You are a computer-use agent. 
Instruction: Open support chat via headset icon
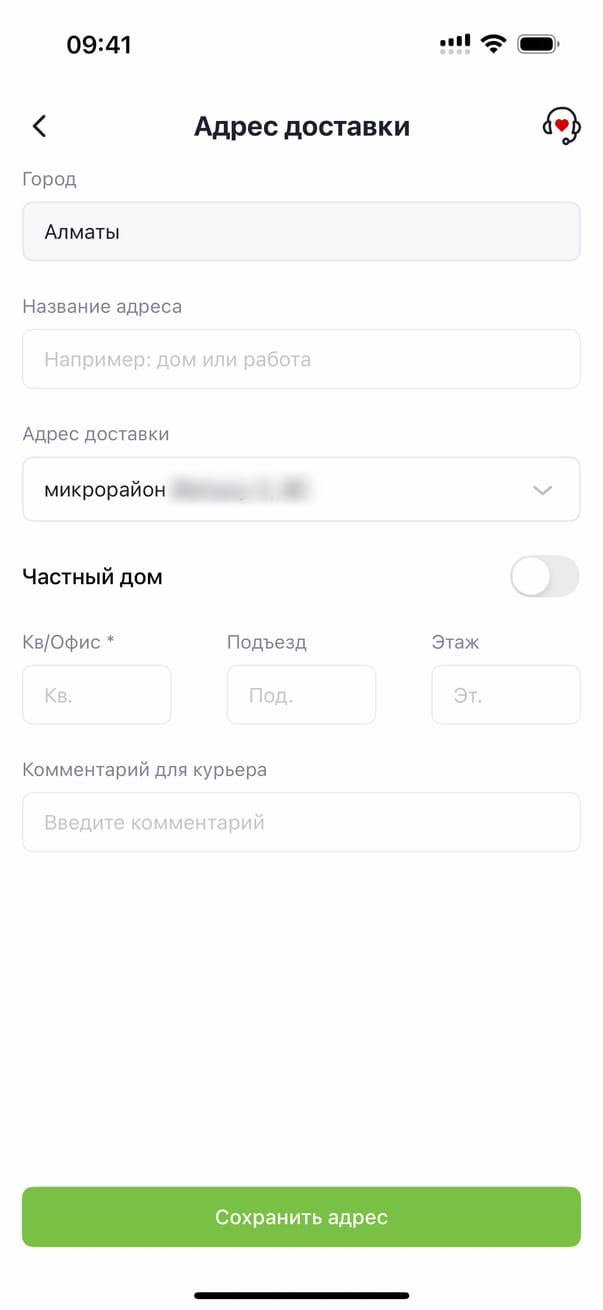pyautogui.click(x=561, y=126)
